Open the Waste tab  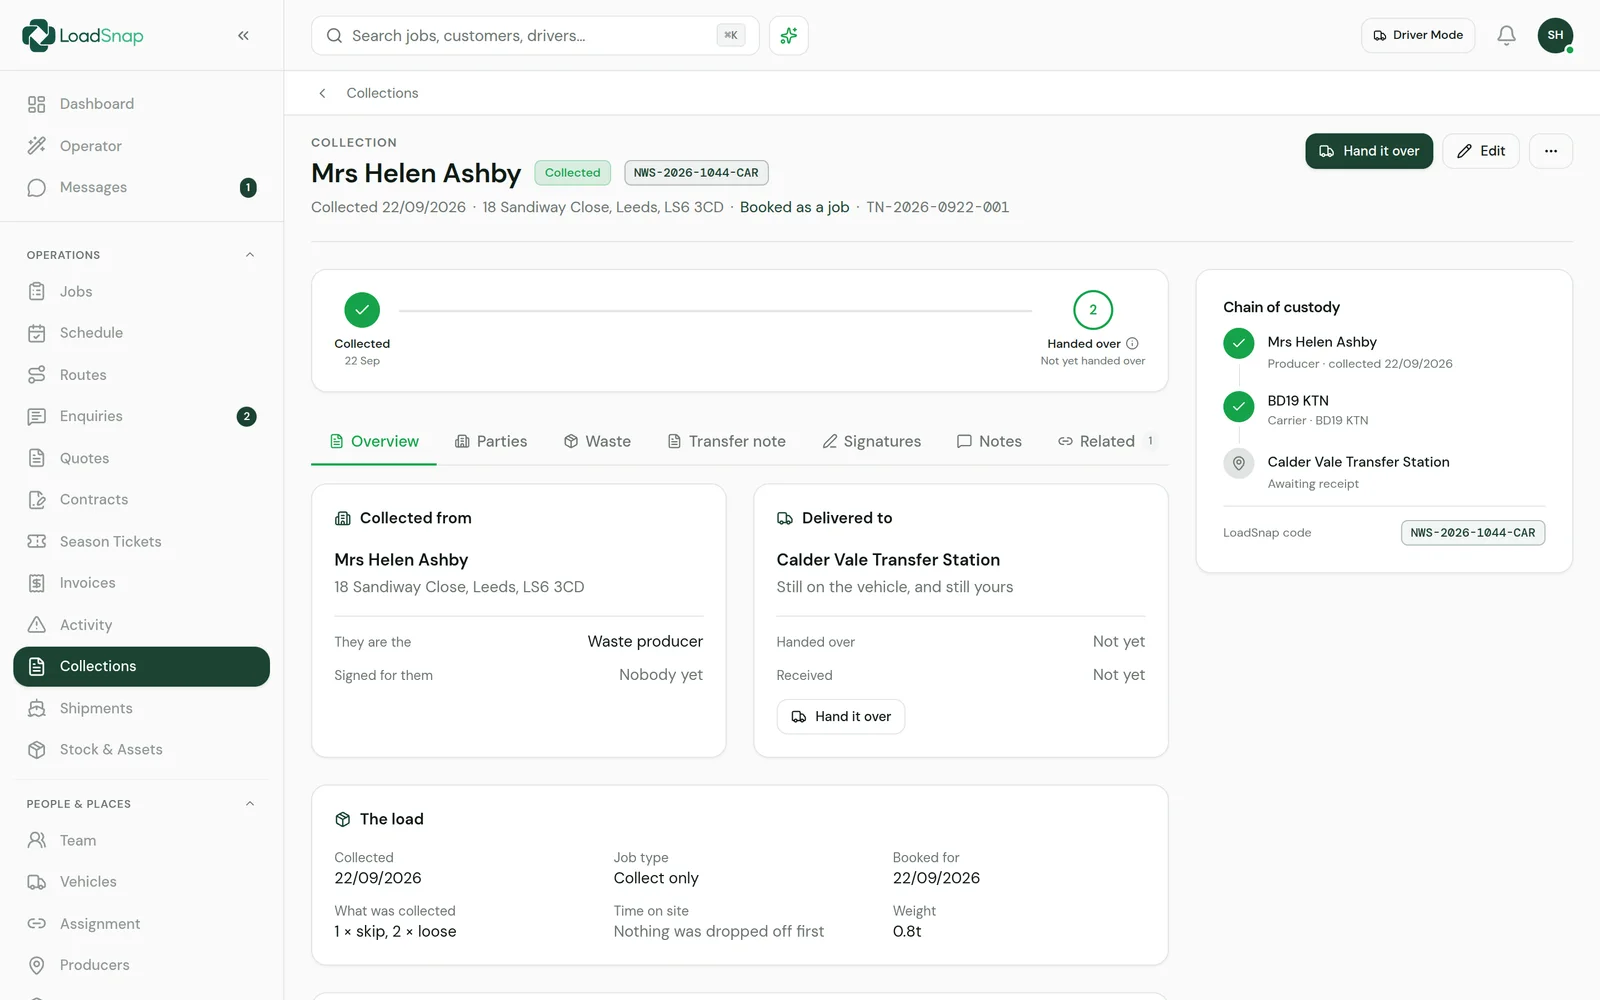pos(597,442)
